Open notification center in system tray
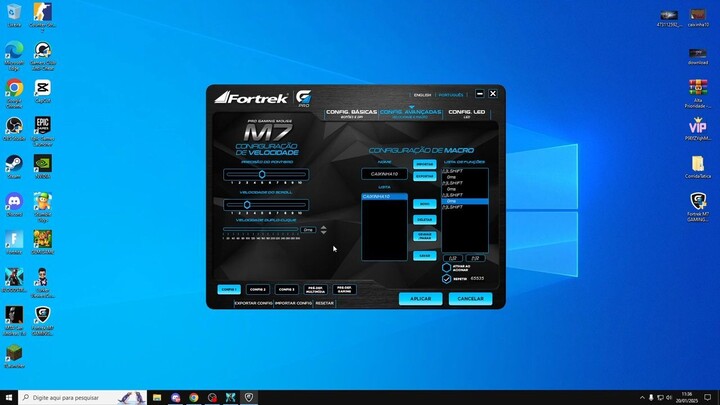This screenshot has width=720, height=405. (708, 398)
